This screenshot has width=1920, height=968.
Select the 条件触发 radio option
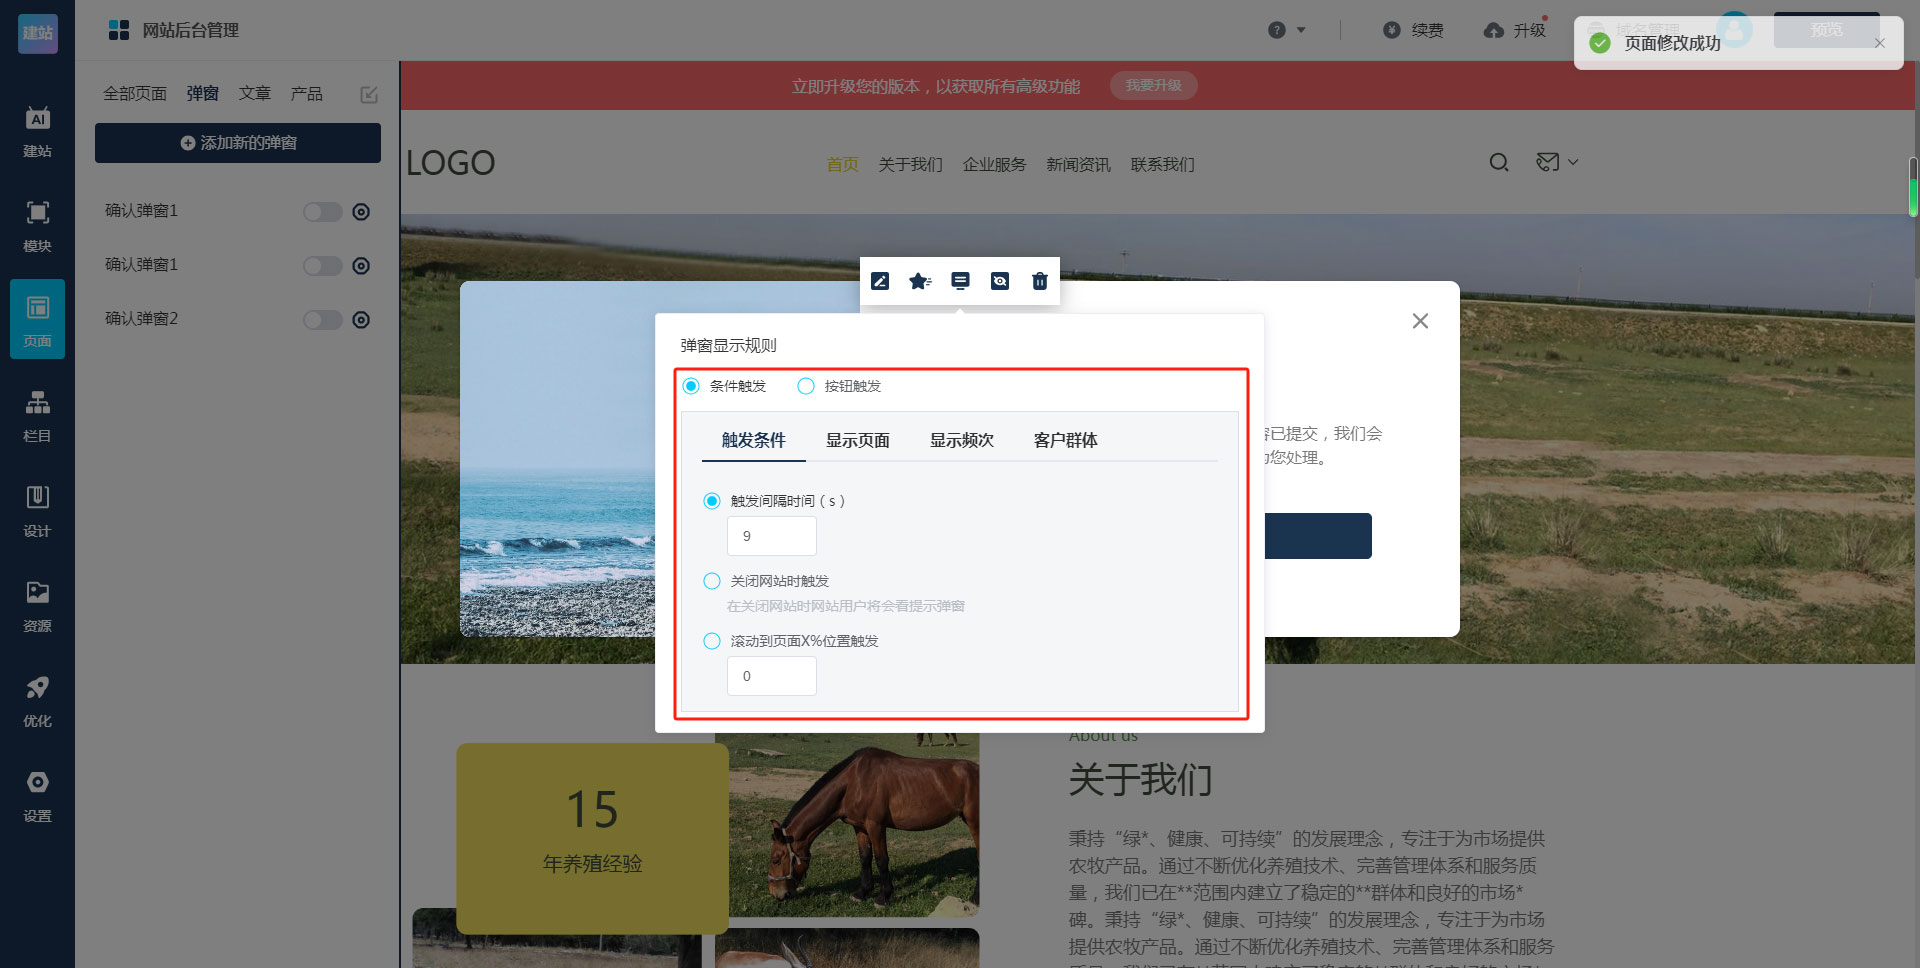click(691, 386)
